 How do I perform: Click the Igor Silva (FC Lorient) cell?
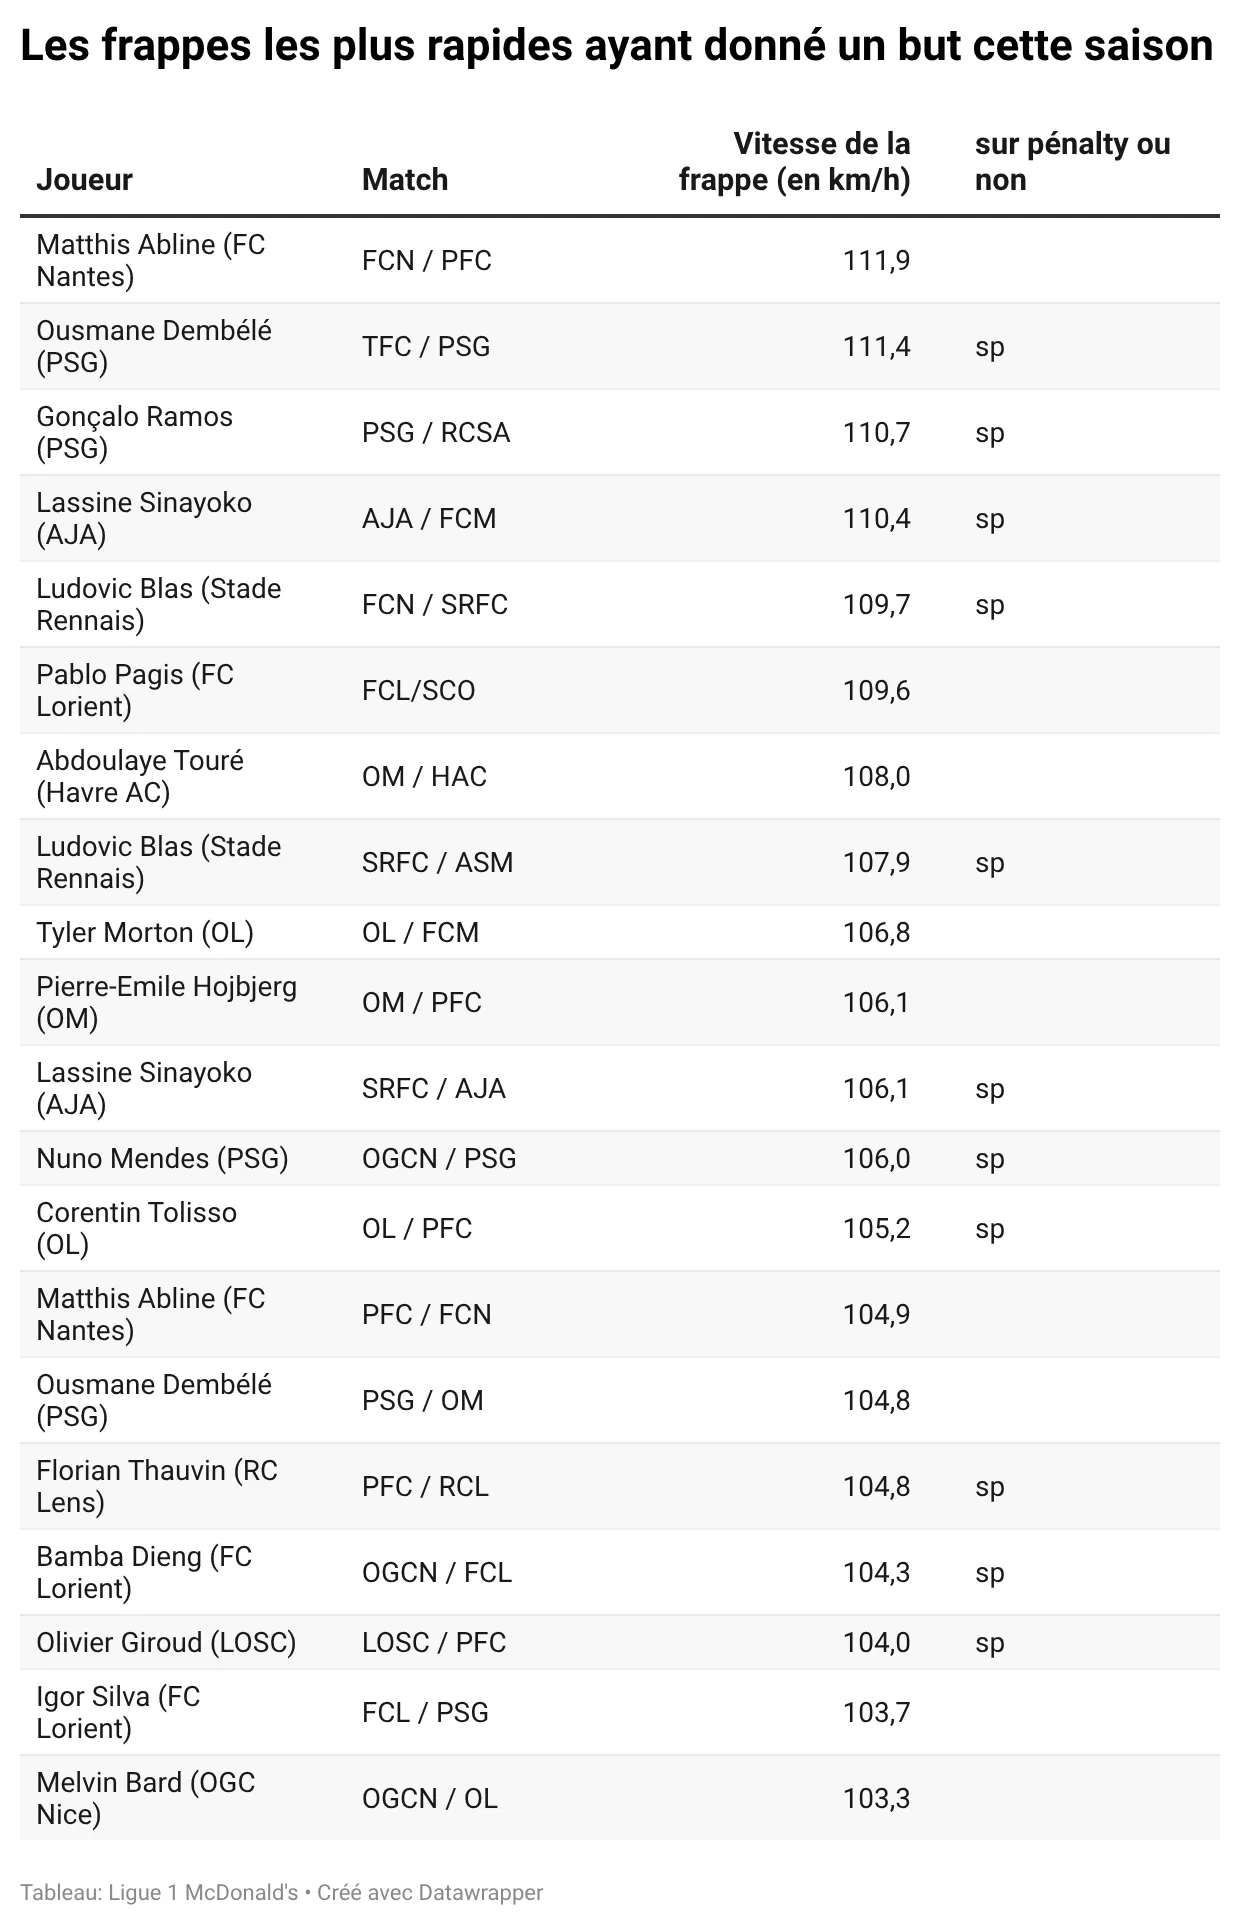coord(118,1712)
